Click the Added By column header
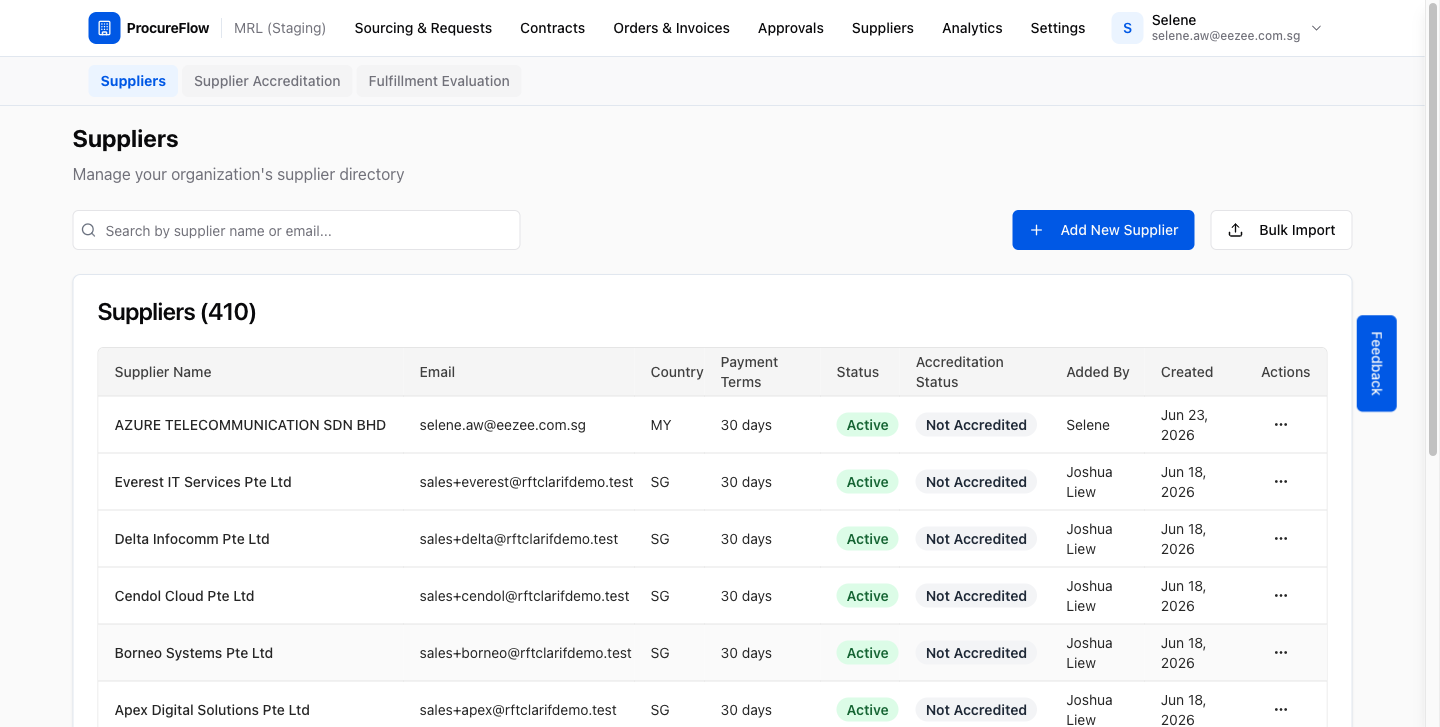Viewport: 1440px width, 727px height. [x=1097, y=372]
